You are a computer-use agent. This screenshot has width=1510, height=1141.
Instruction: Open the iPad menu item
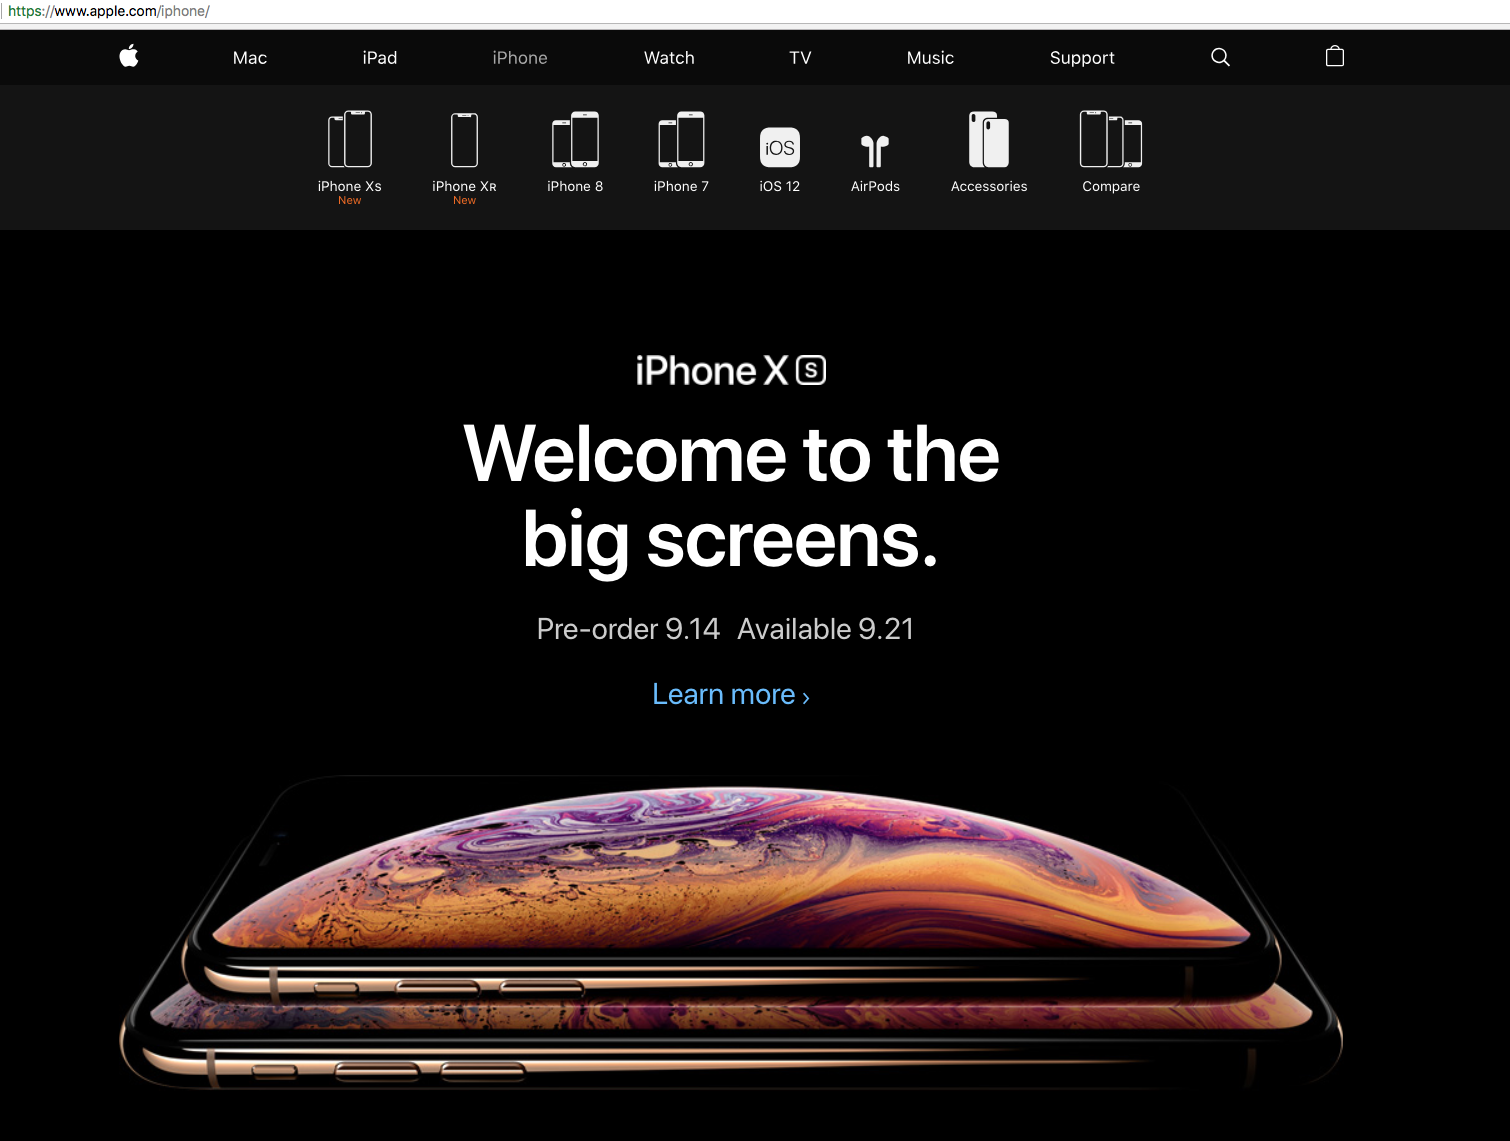[x=380, y=58]
